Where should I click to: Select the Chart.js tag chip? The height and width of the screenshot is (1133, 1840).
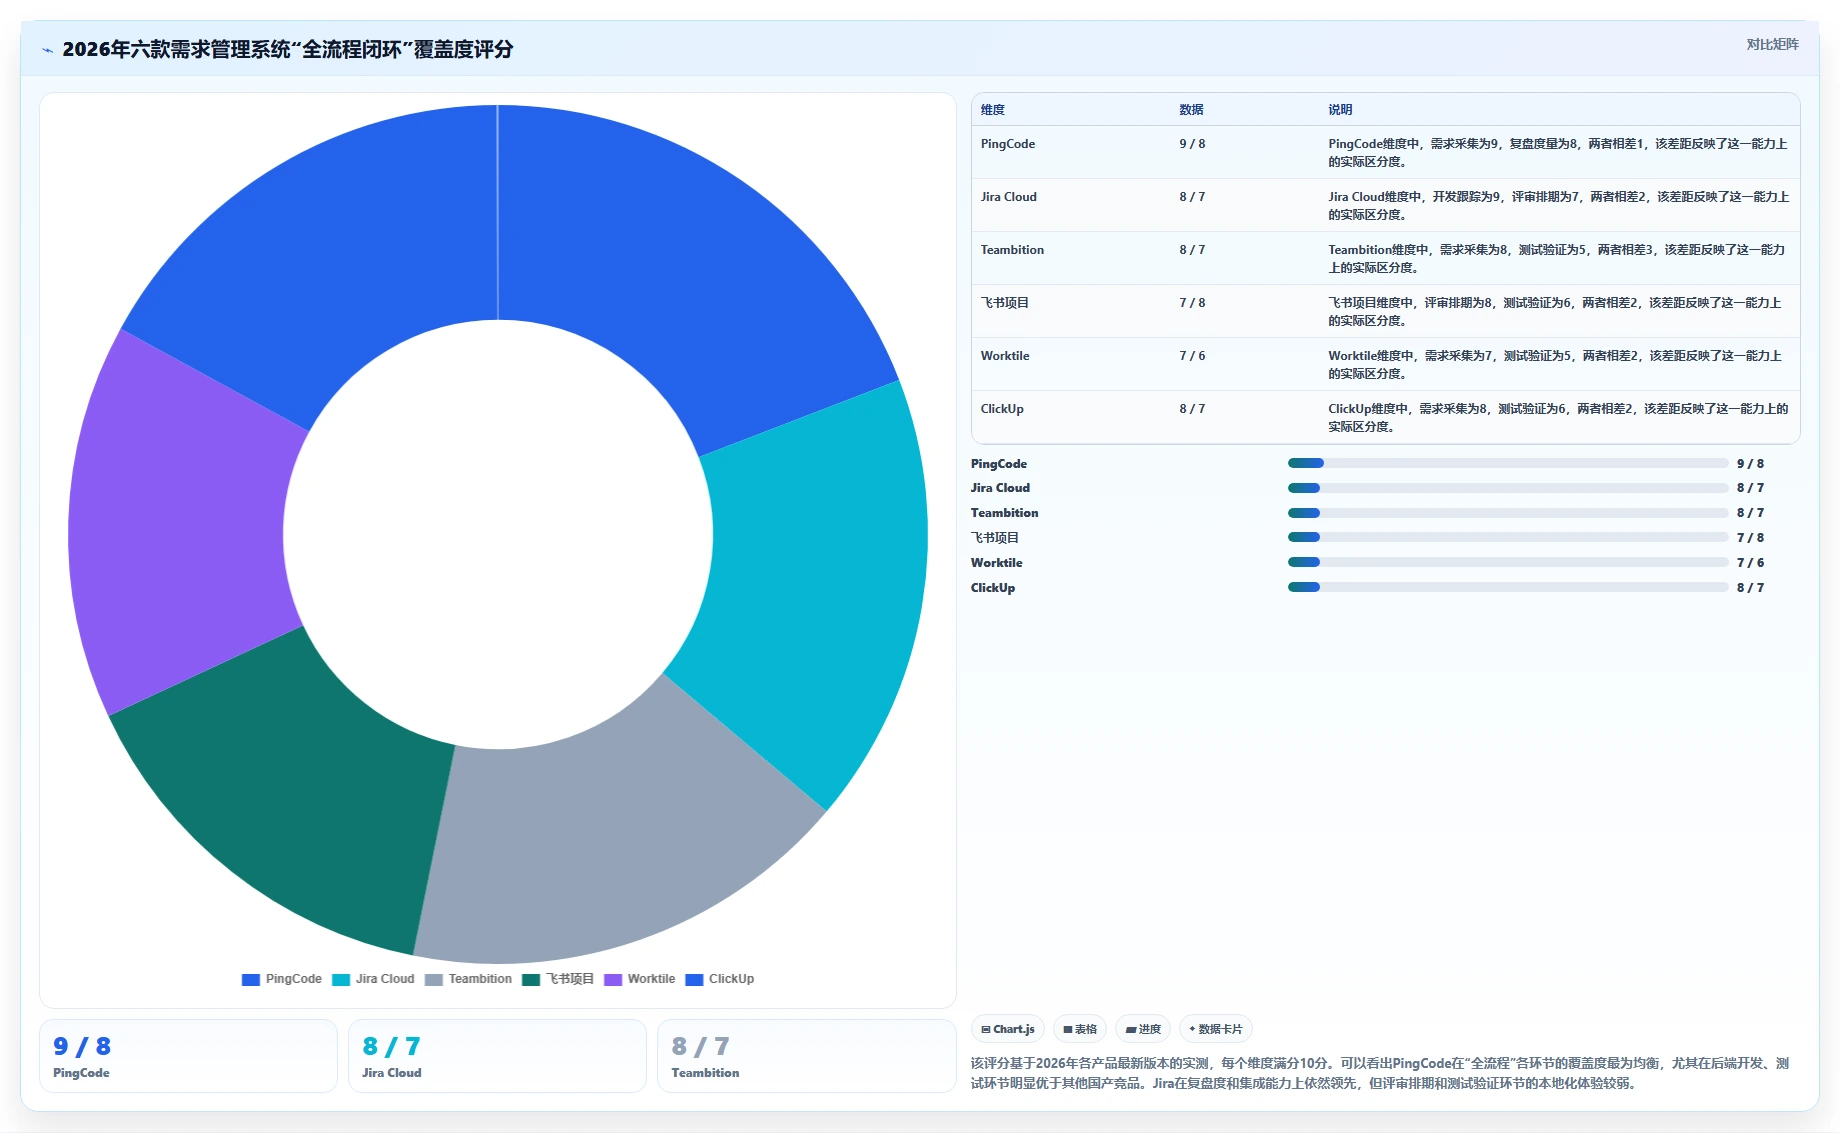click(x=1008, y=1029)
